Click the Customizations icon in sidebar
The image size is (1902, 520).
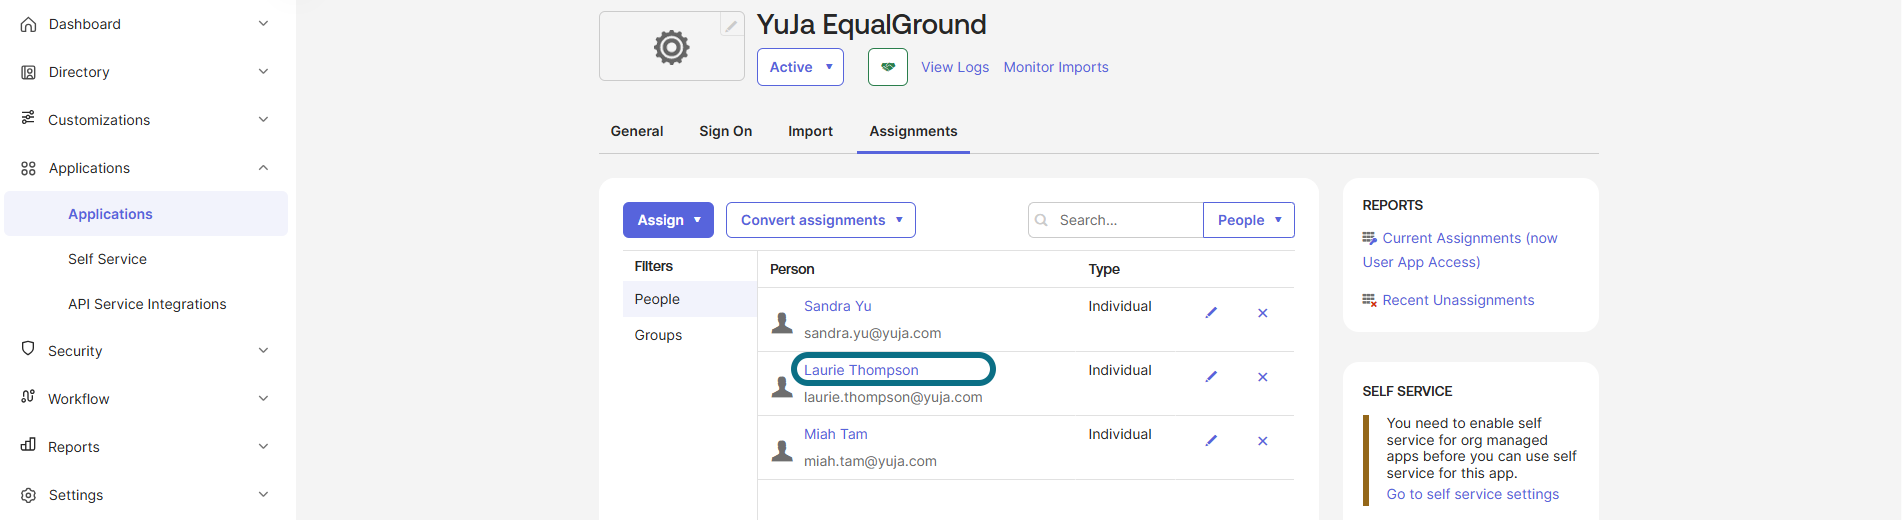[28, 118]
